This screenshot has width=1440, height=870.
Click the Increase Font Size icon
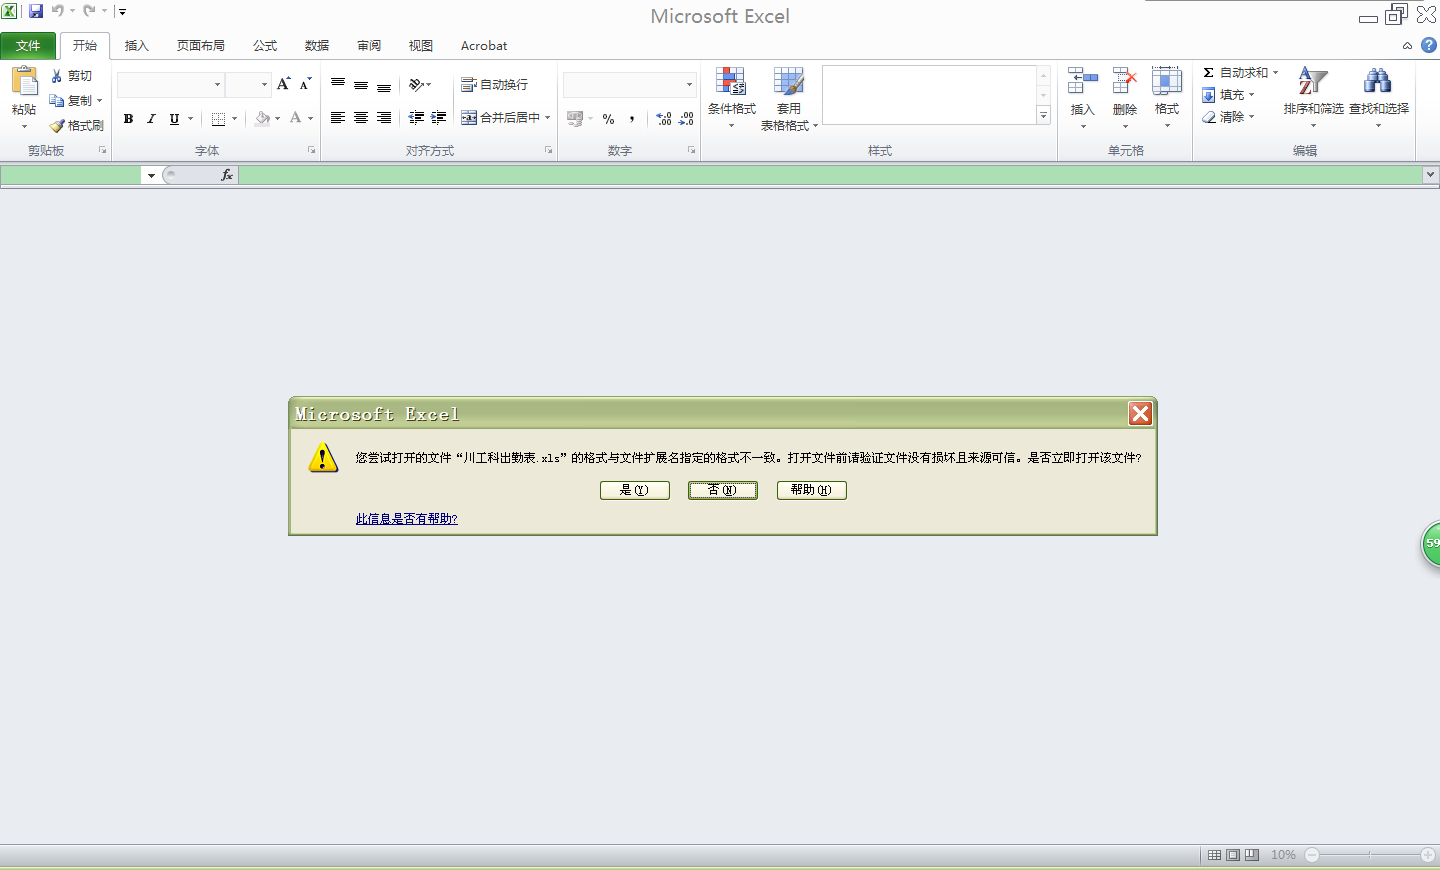pos(284,84)
